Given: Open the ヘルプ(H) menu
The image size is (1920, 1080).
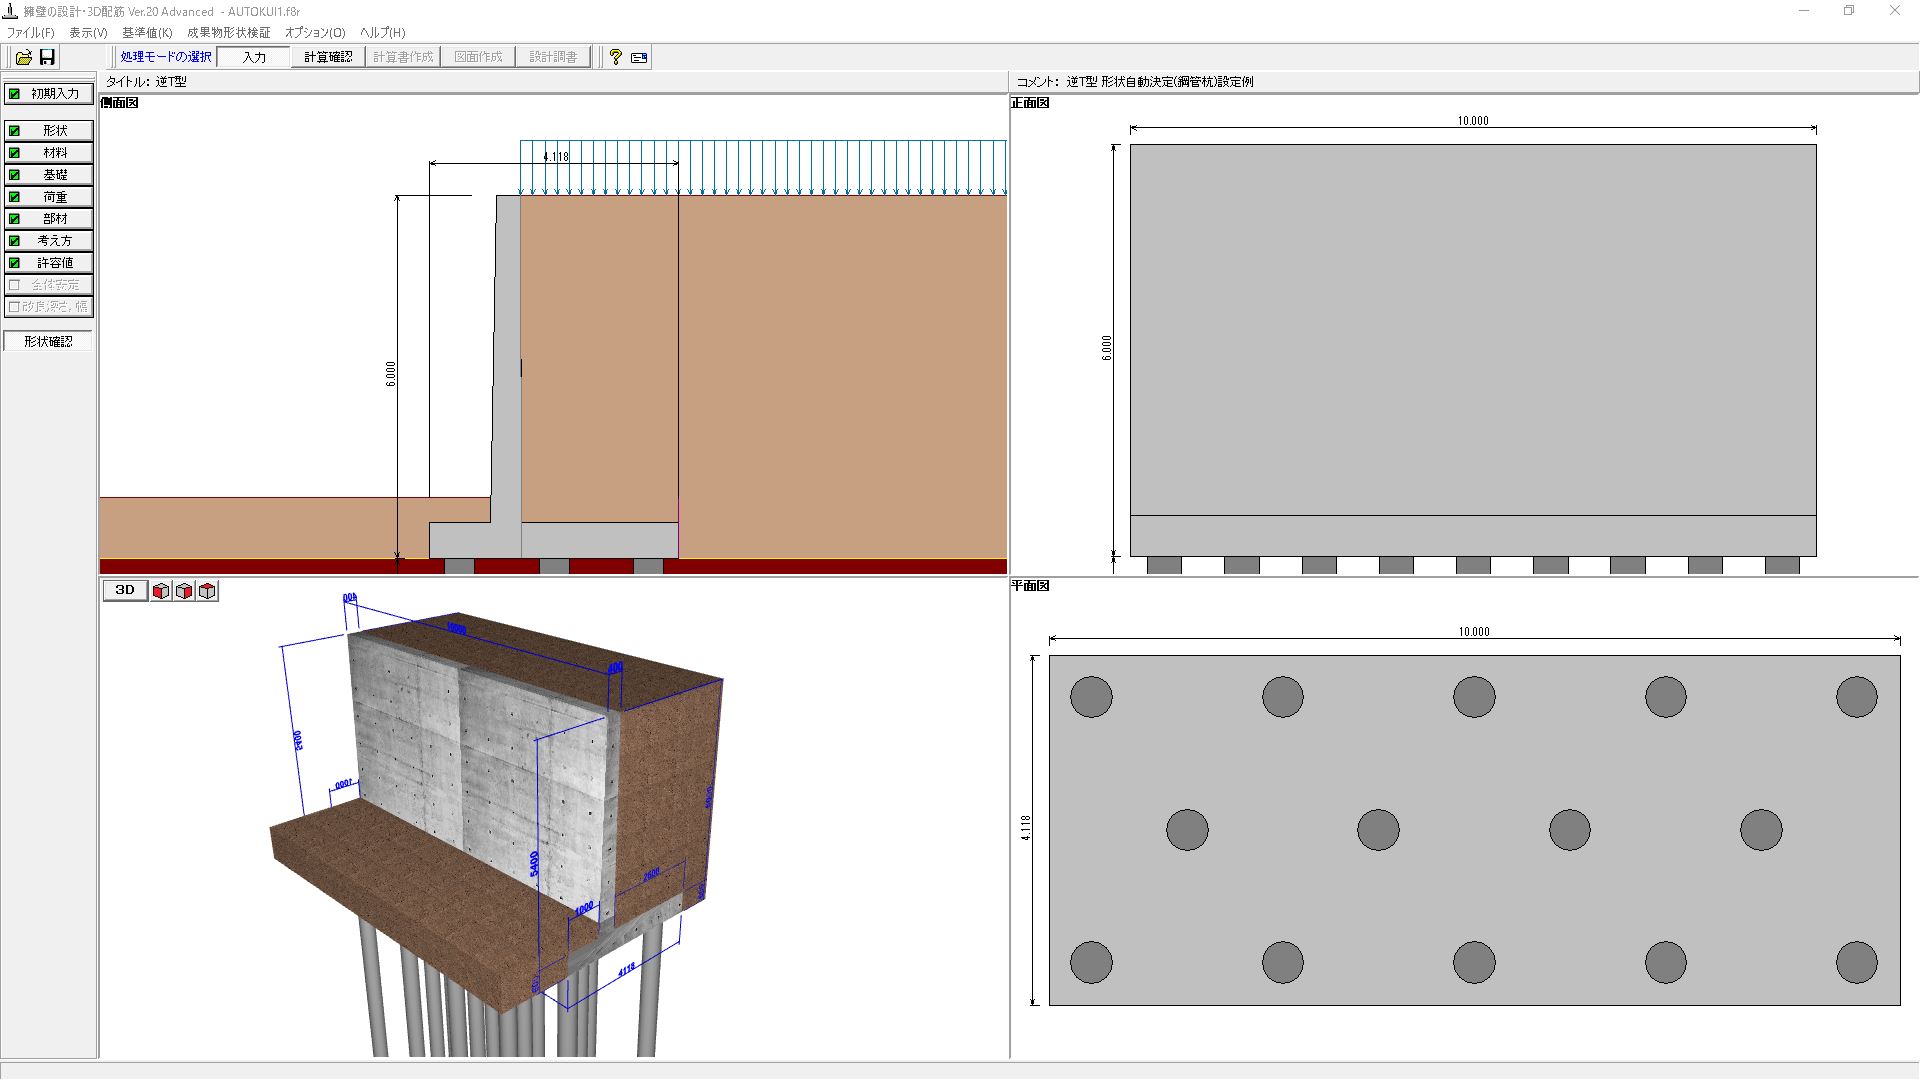Looking at the screenshot, I should 383,32.
